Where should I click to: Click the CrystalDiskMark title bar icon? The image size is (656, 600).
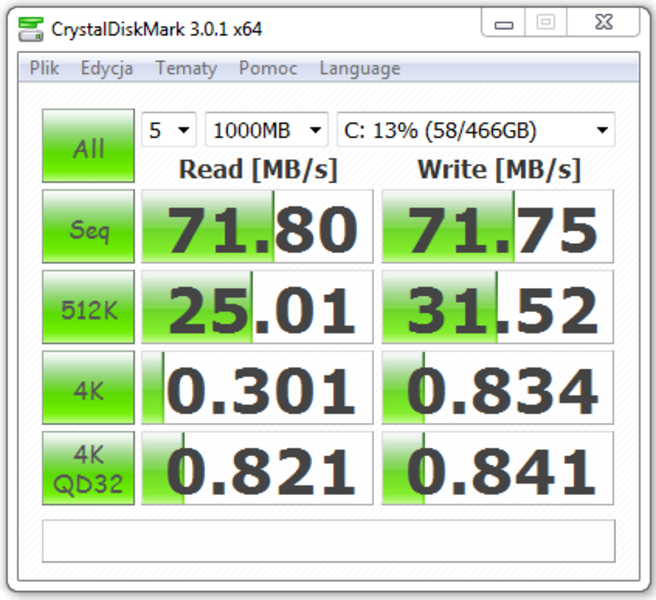point(31,29)
